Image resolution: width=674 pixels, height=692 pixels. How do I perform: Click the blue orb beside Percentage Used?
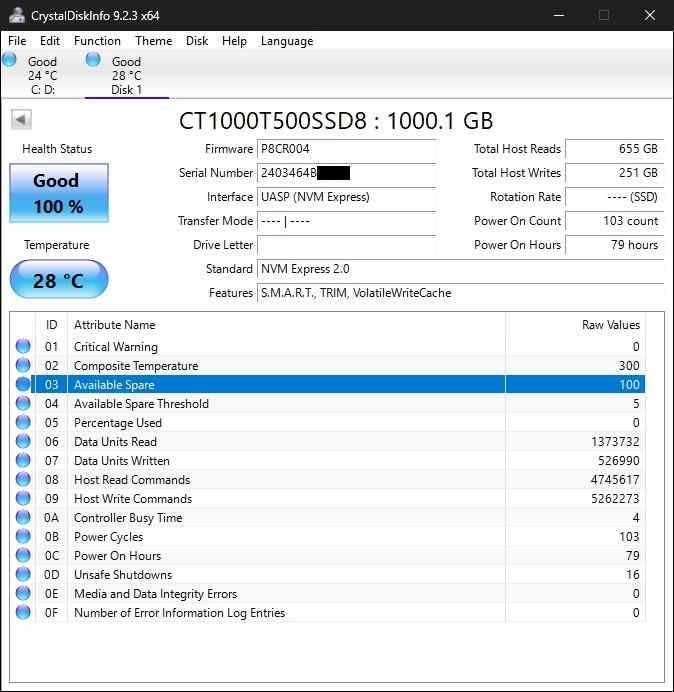coord(23,422)
